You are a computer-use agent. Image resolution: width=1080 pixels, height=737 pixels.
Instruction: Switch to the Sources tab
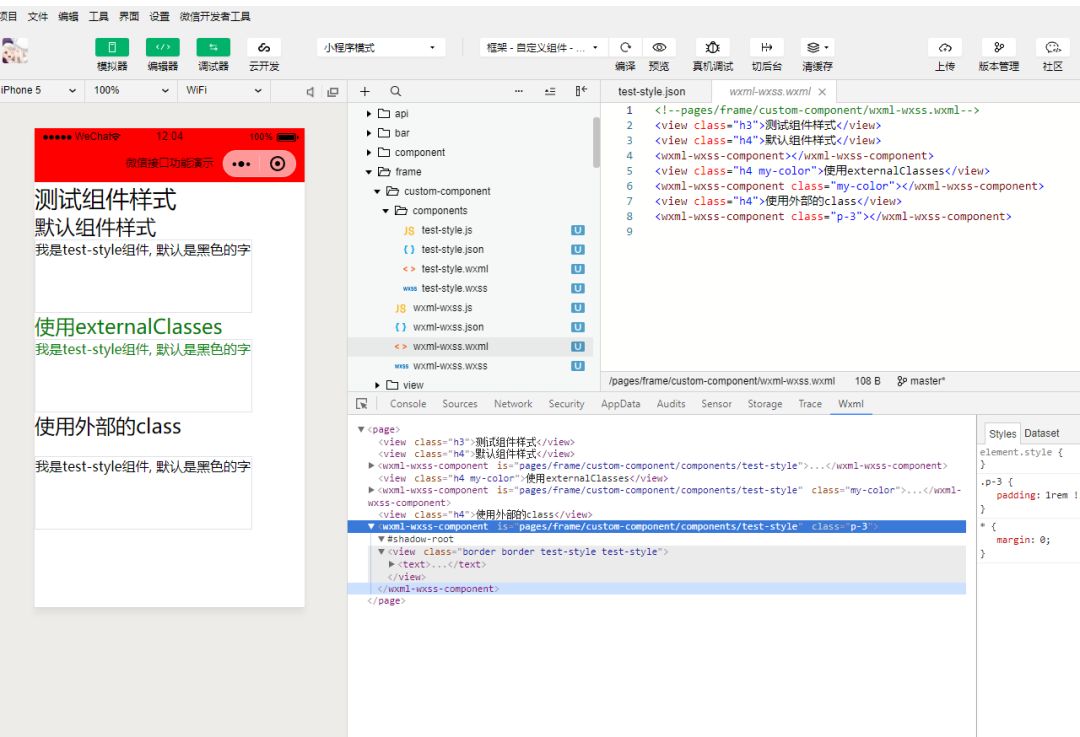[459, 404]
